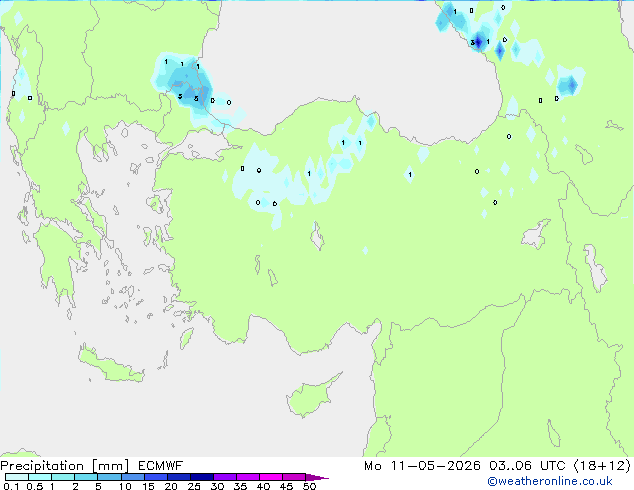Click the 'Precipitation' title word
Screen dimensions: 634x490
click(42, 466)
